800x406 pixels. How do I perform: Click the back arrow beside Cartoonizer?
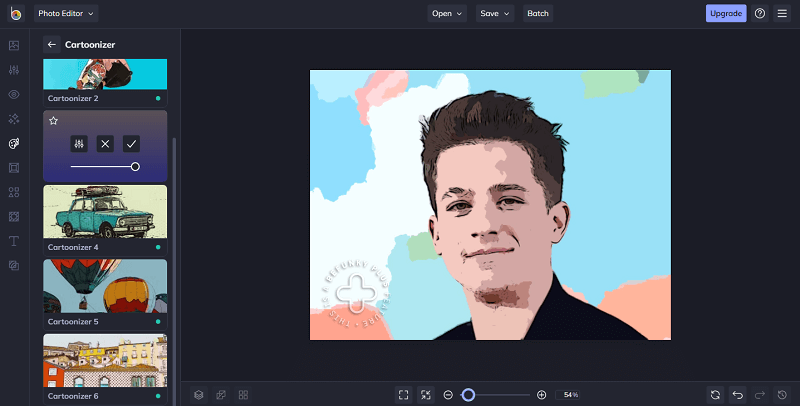coord(52,45)
